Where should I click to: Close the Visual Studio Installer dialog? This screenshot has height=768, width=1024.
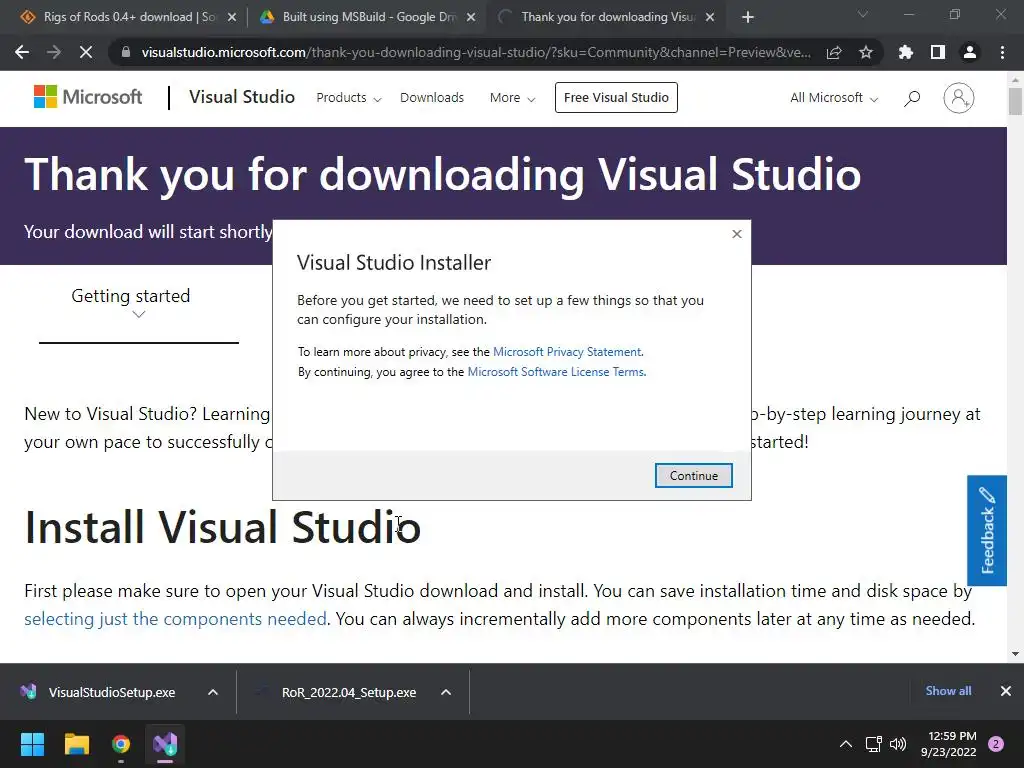[x=737, y=234]
